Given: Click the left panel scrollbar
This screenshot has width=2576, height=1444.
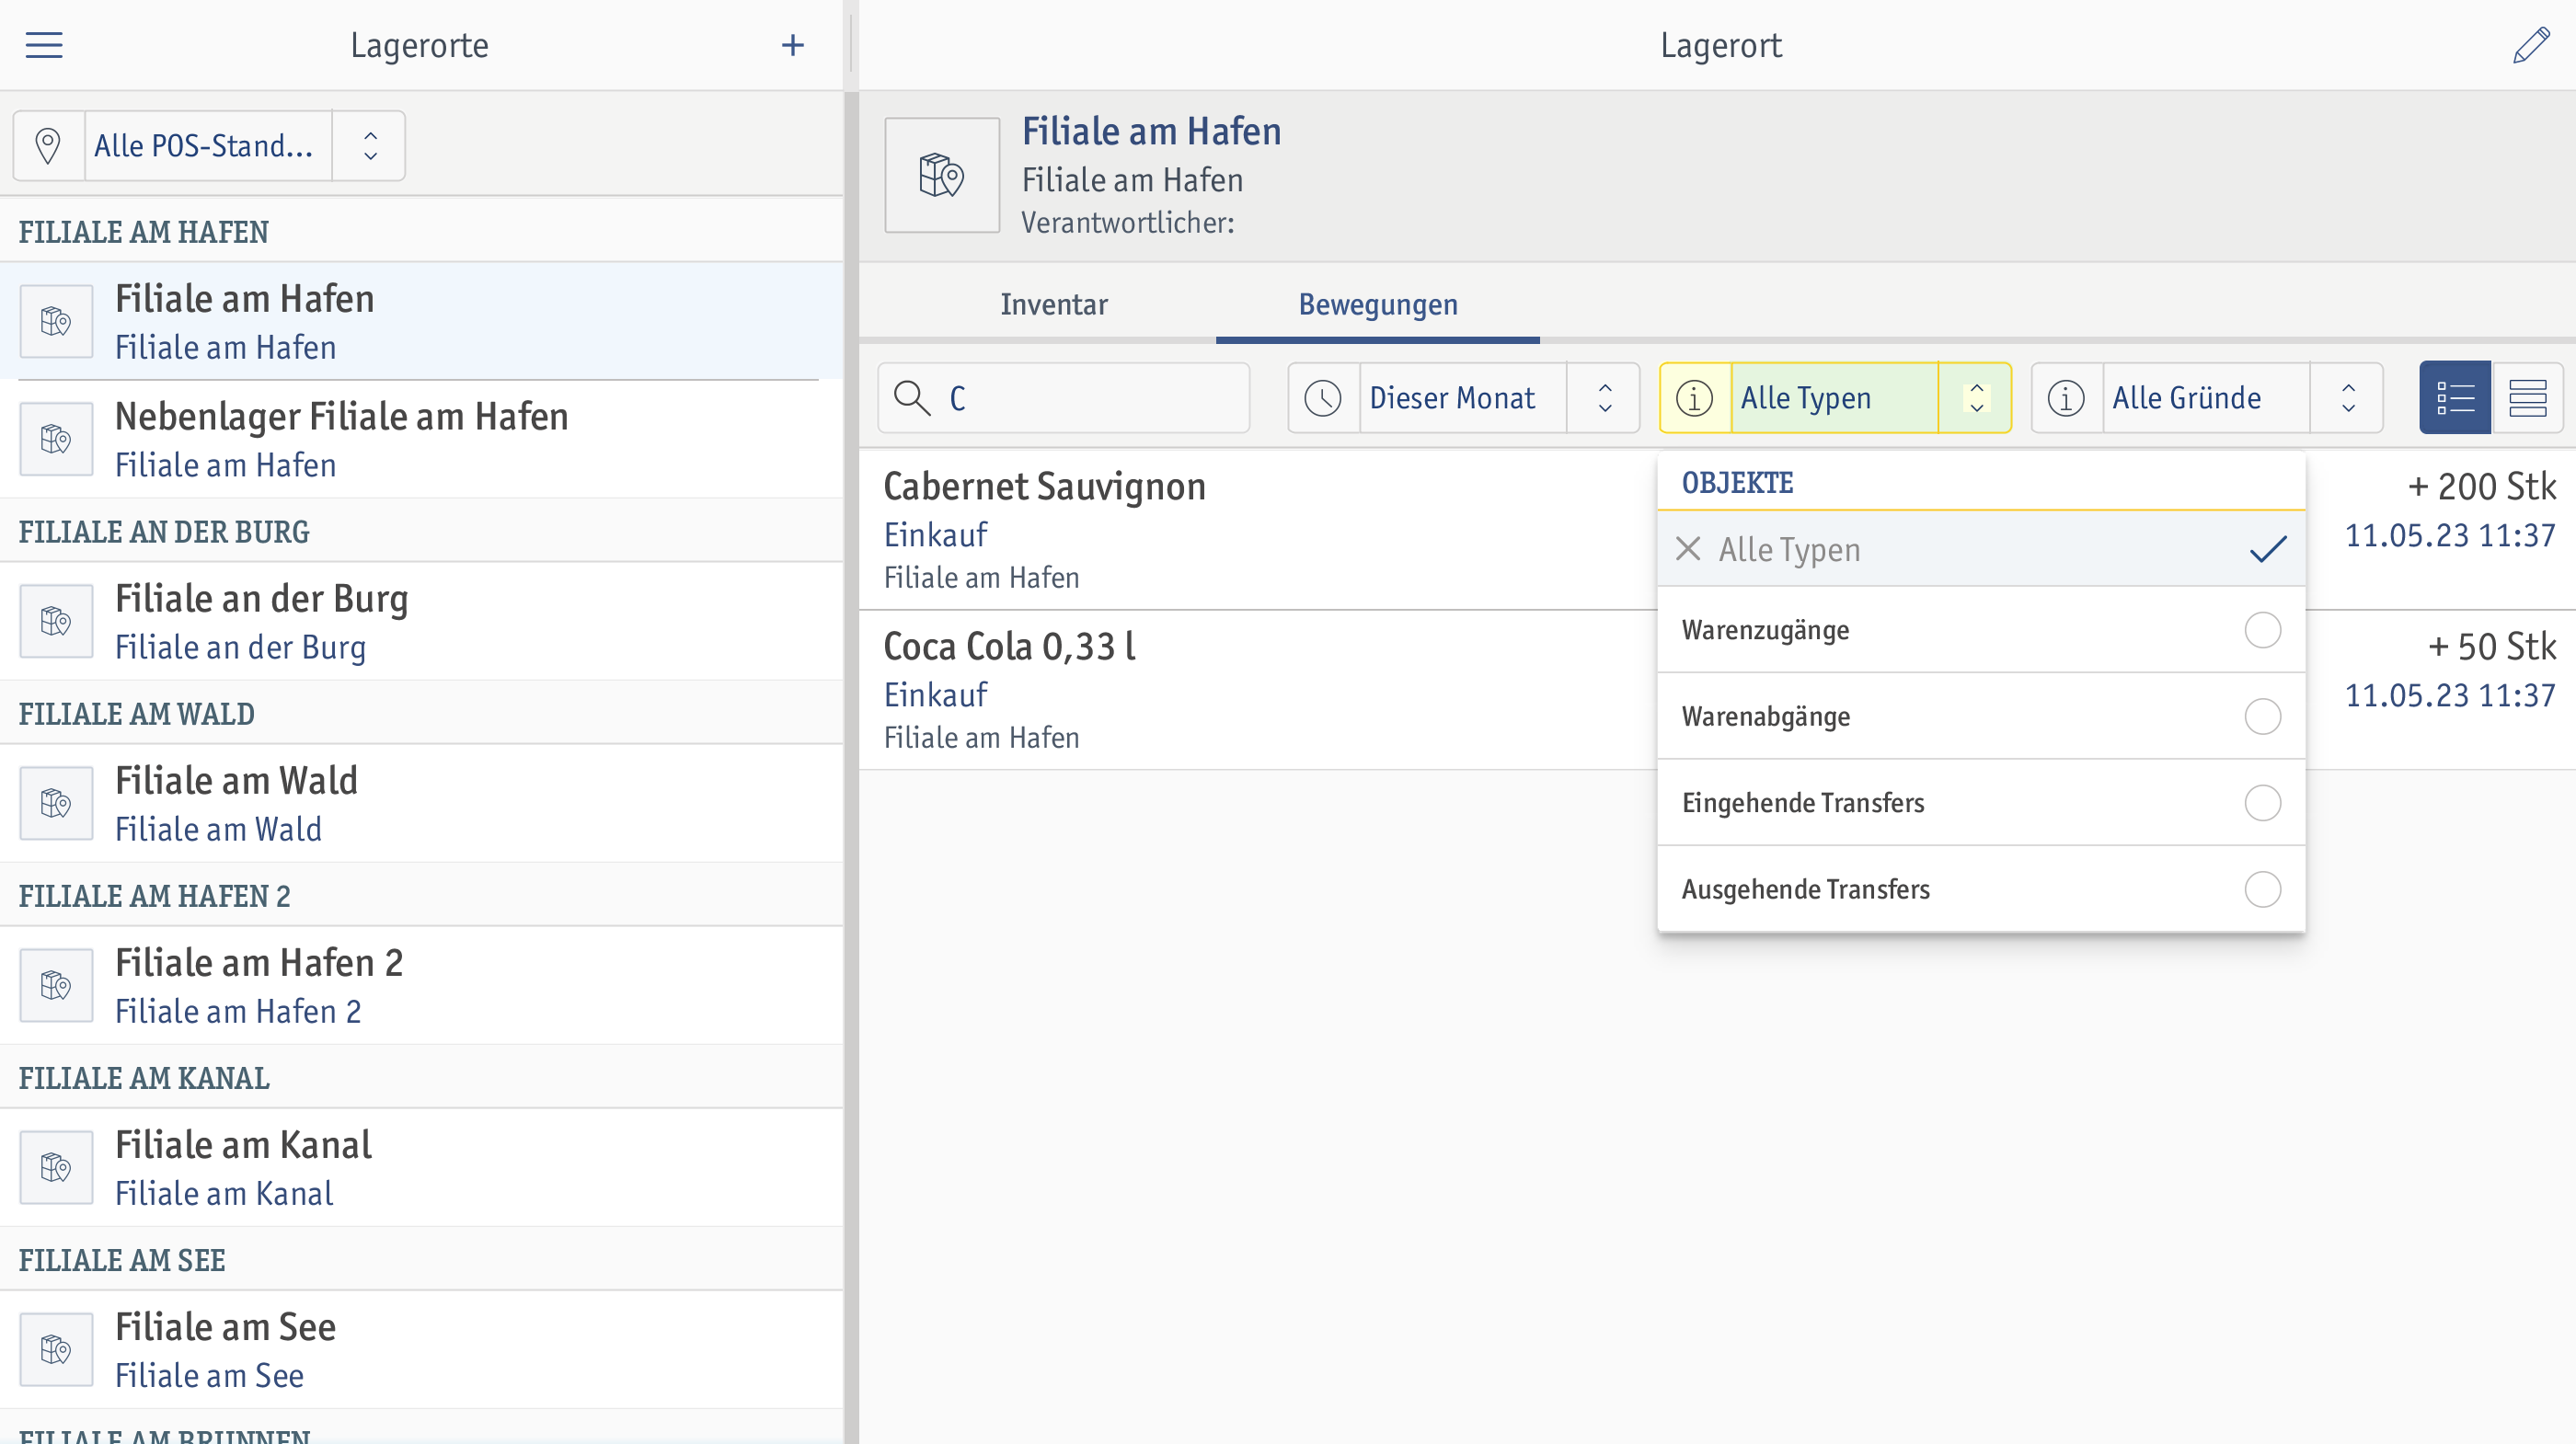Looking at the screenshot, I should point(851,767).
